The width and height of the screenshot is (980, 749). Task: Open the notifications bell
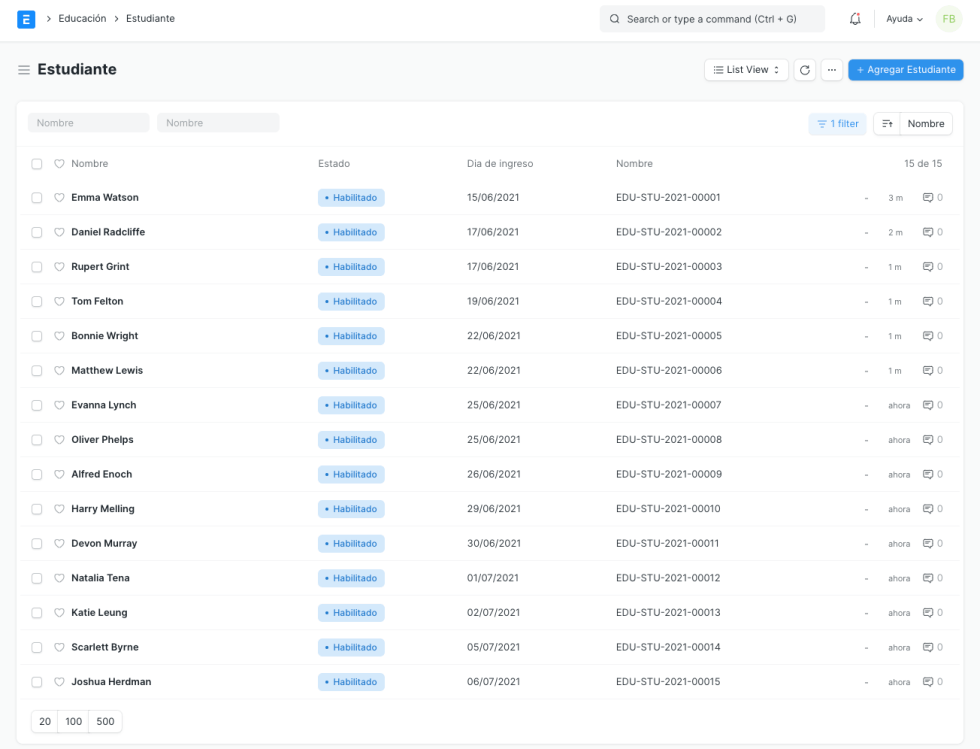(855, 19)
